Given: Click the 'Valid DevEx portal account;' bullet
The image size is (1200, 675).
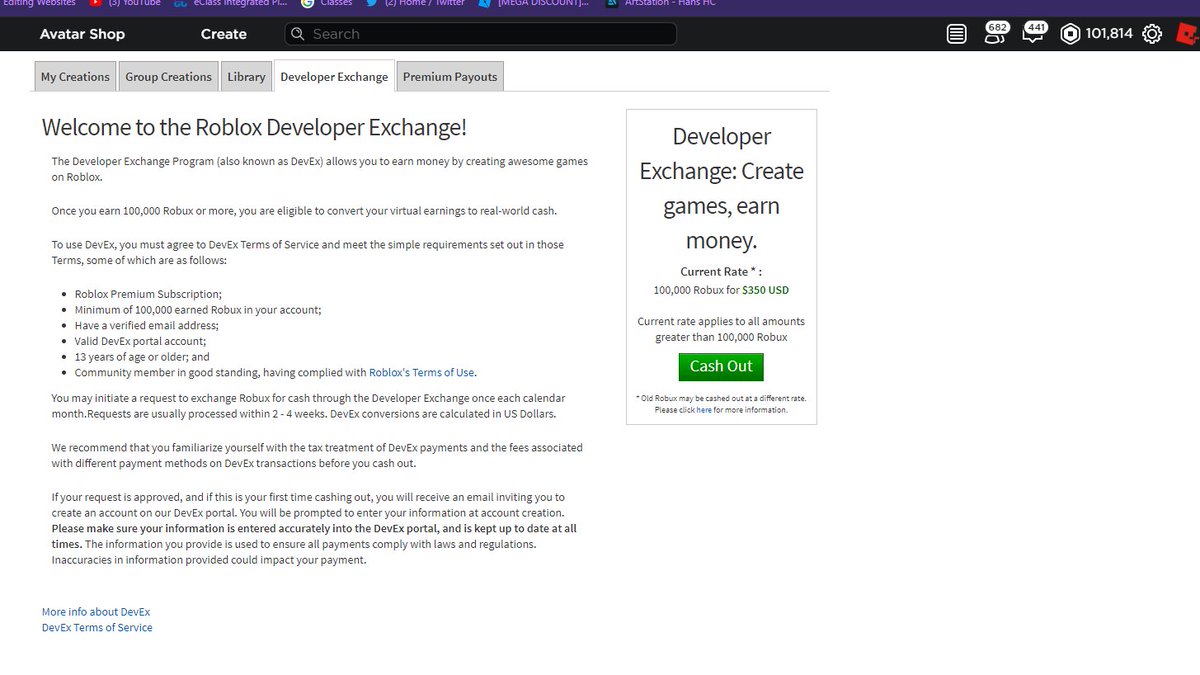Looking at the screenshot, I should pyautogui.click(x=141, y=341).
